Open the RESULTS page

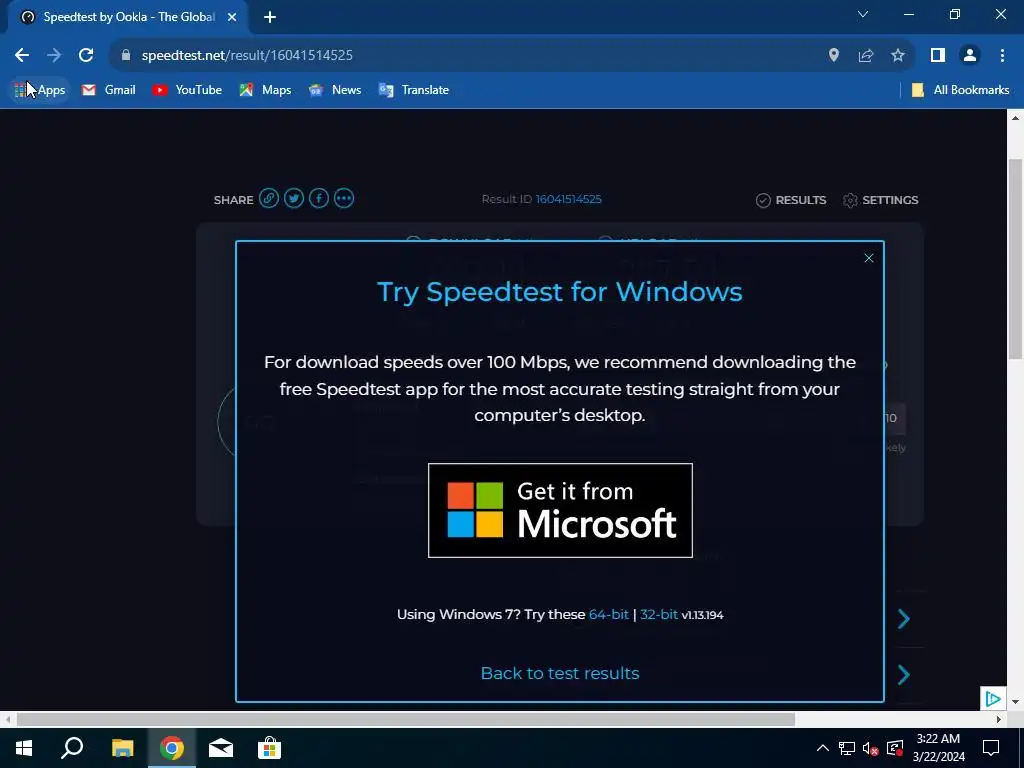point(791,200)
